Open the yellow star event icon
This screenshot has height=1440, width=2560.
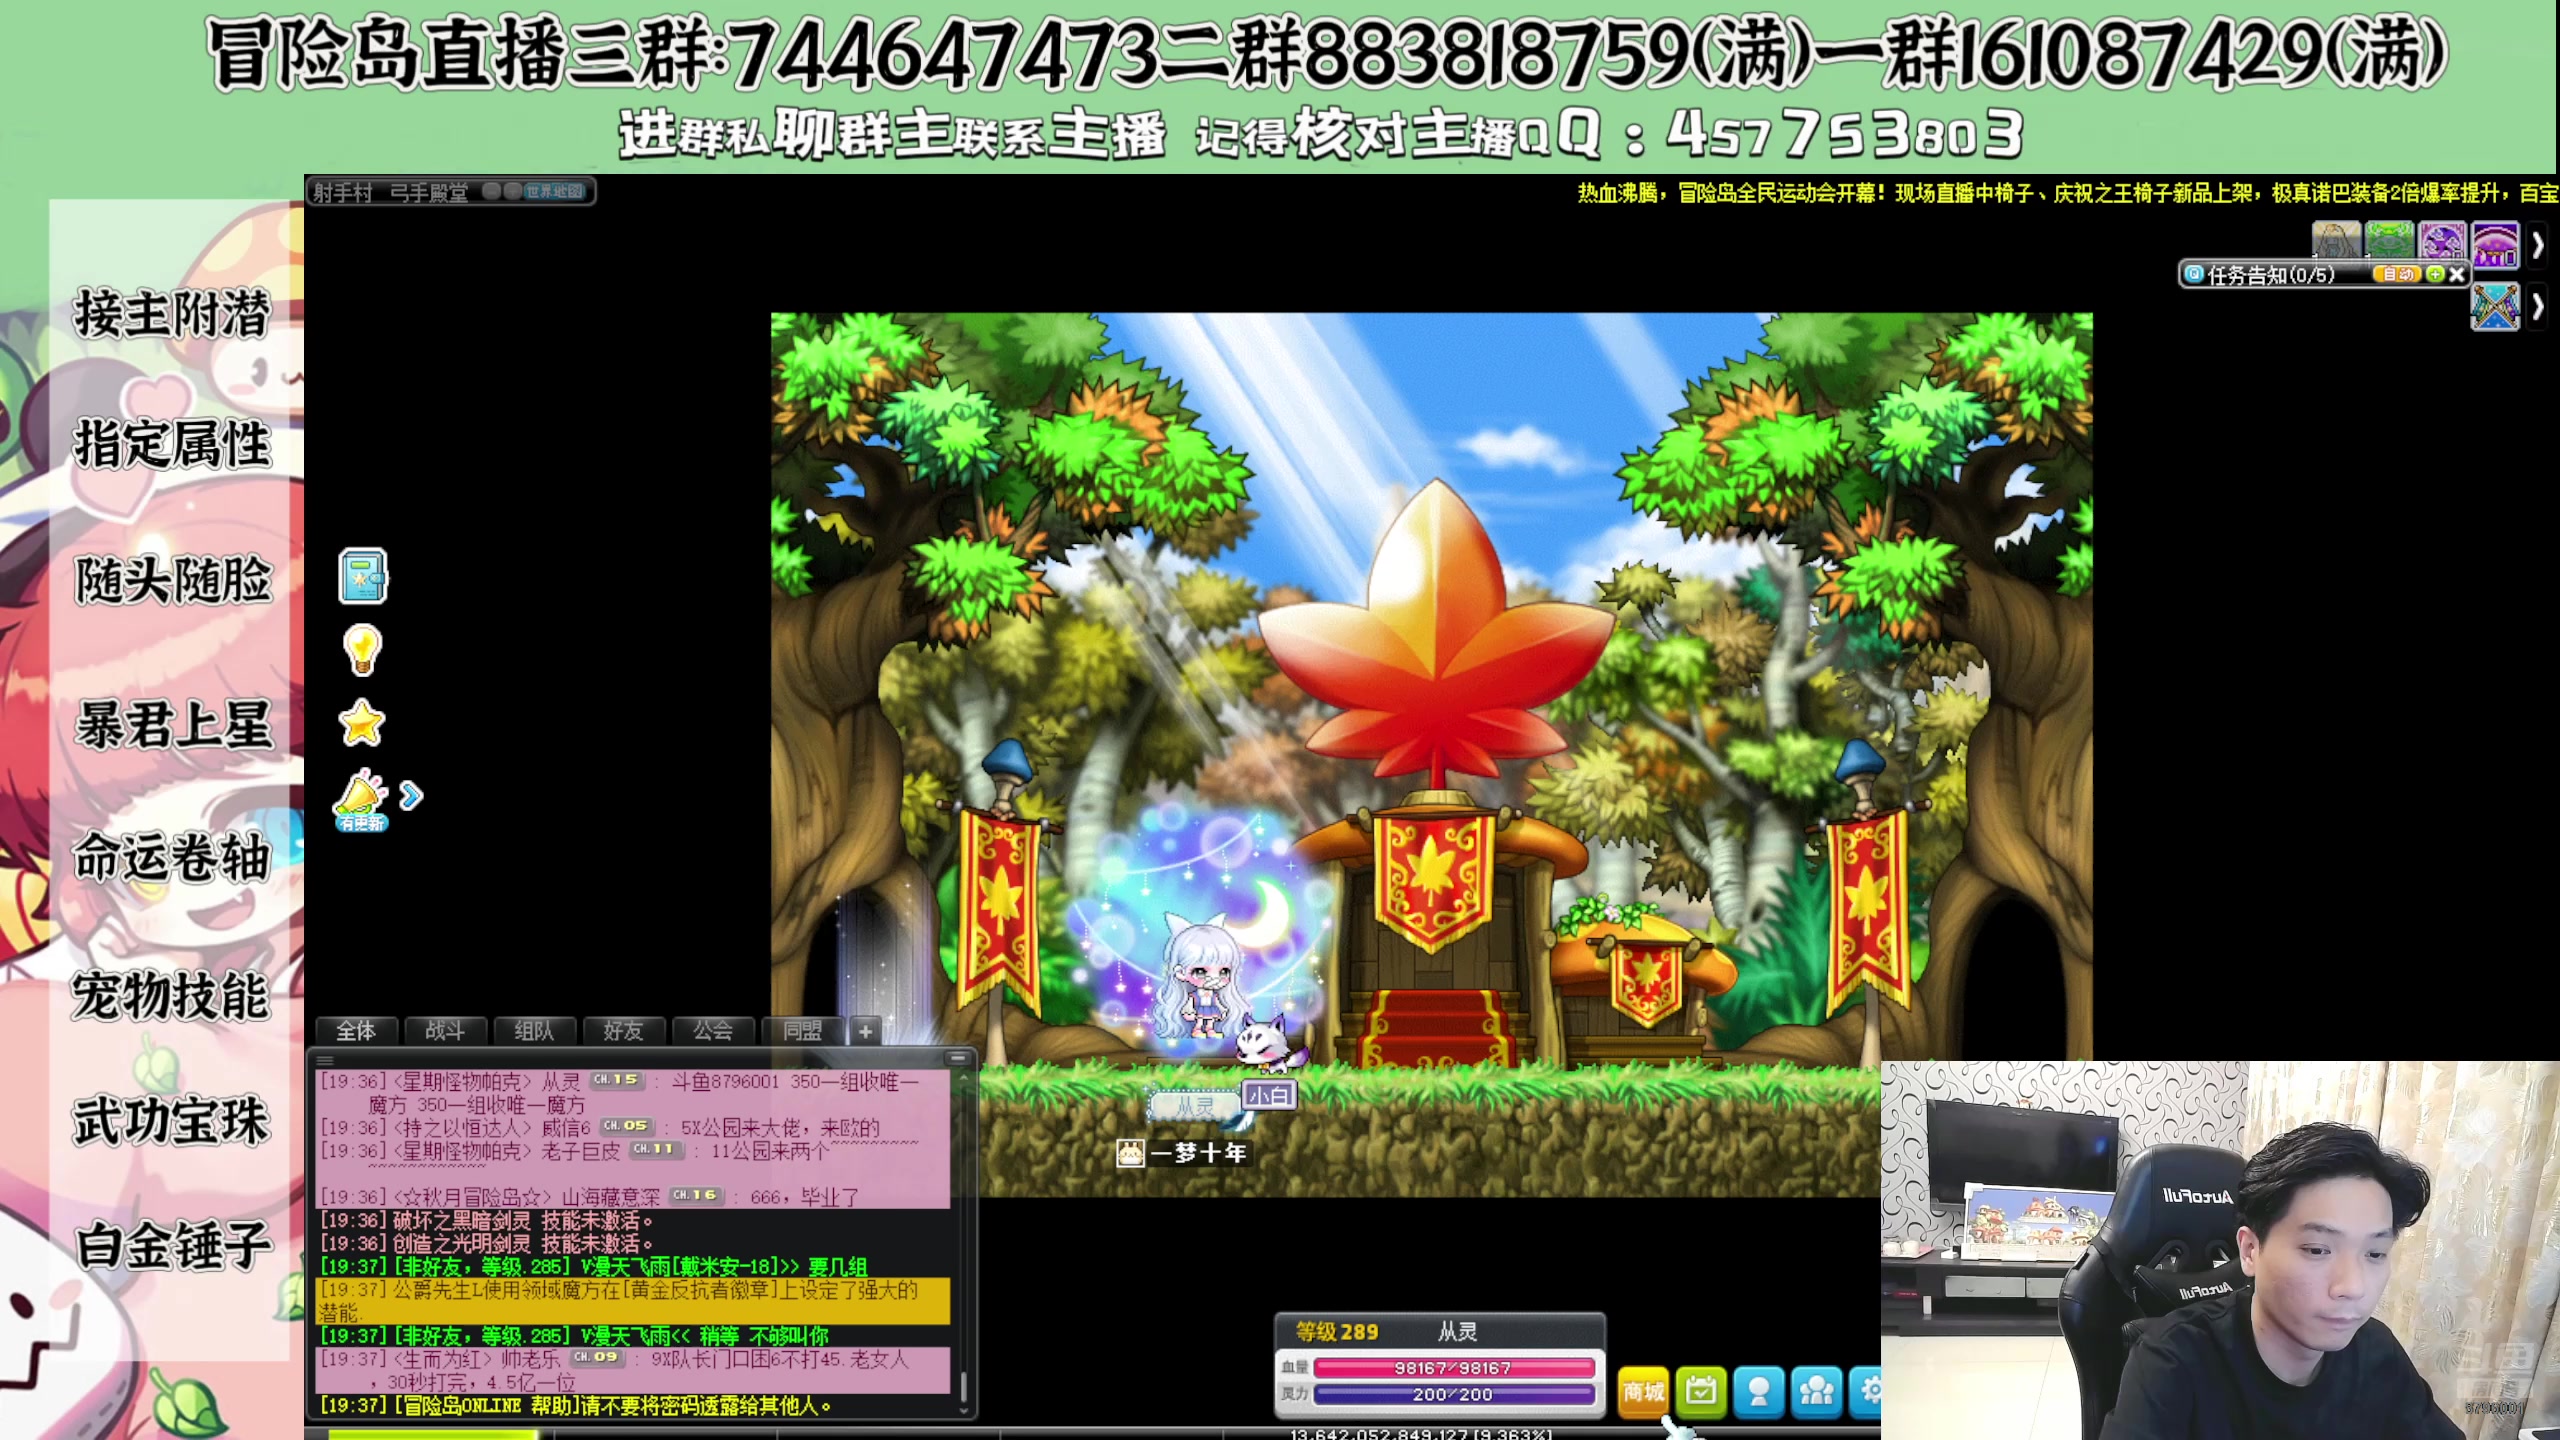pos(362,723)
